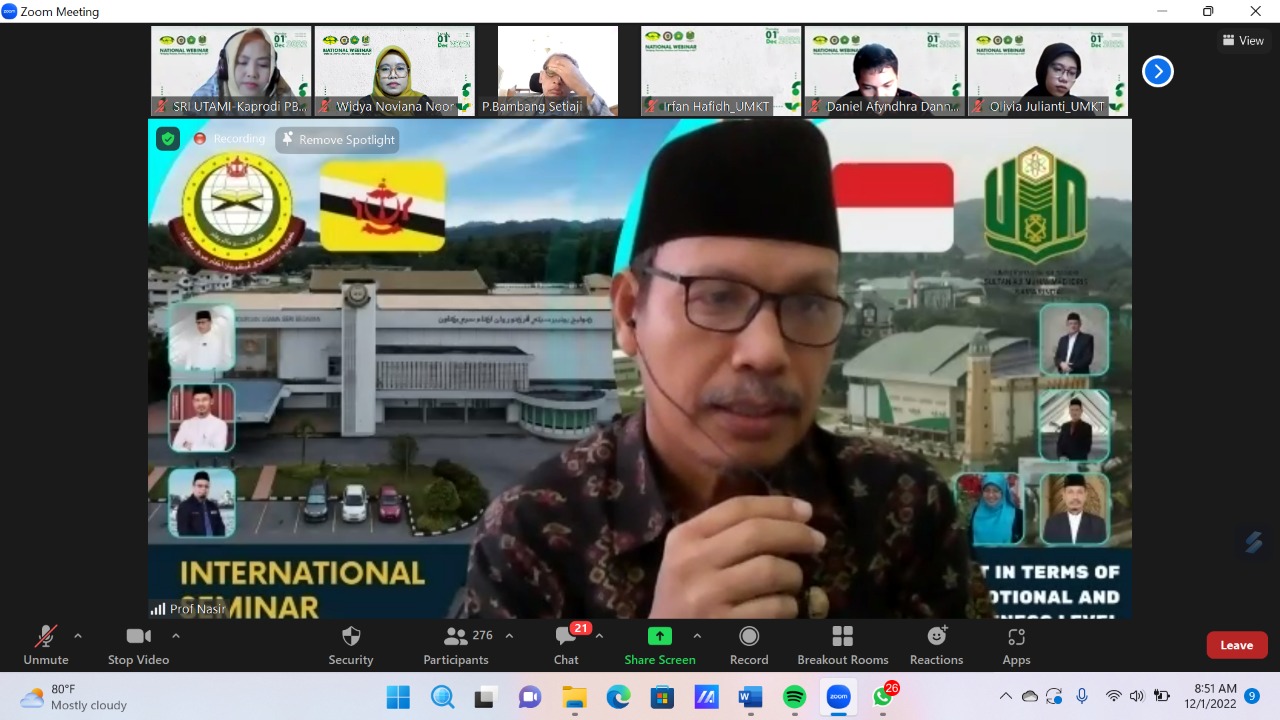This screenshot has width=1280, height=720.
Task: Click the green Share Screen button
Action: point(660,645)
